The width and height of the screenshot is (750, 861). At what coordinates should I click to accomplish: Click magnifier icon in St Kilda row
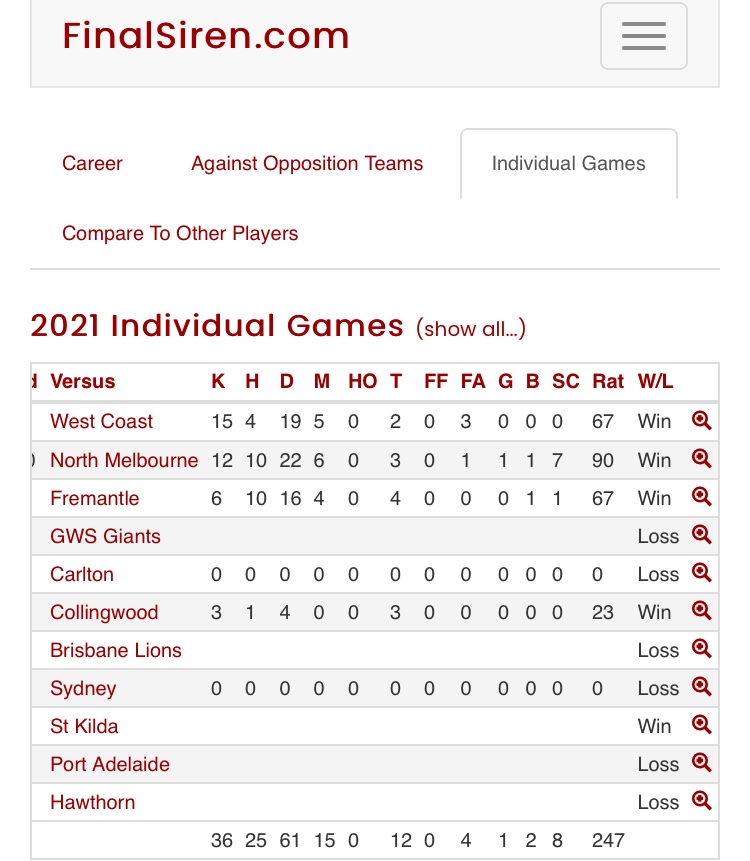tap(701, 725)
